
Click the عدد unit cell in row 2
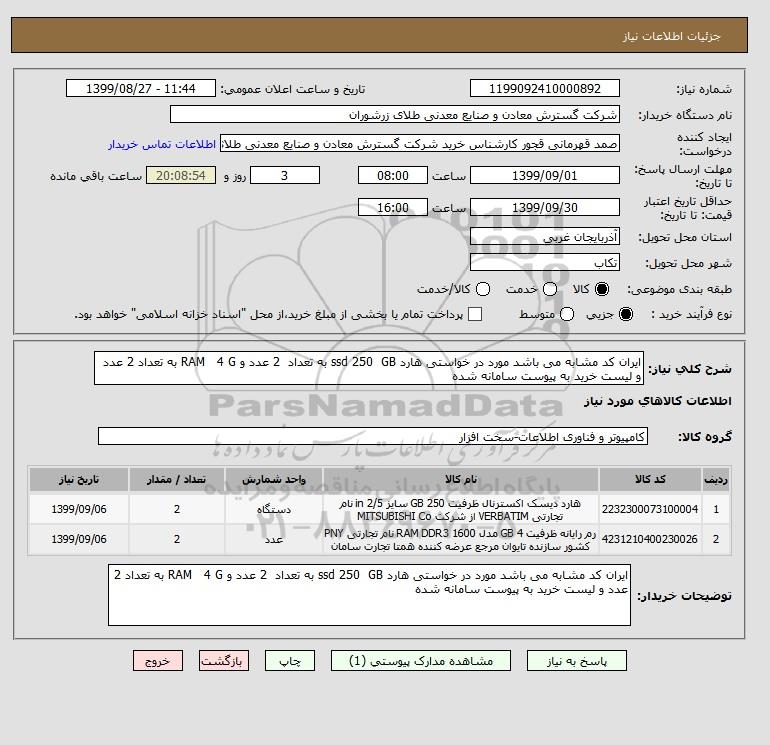point(274,539)
